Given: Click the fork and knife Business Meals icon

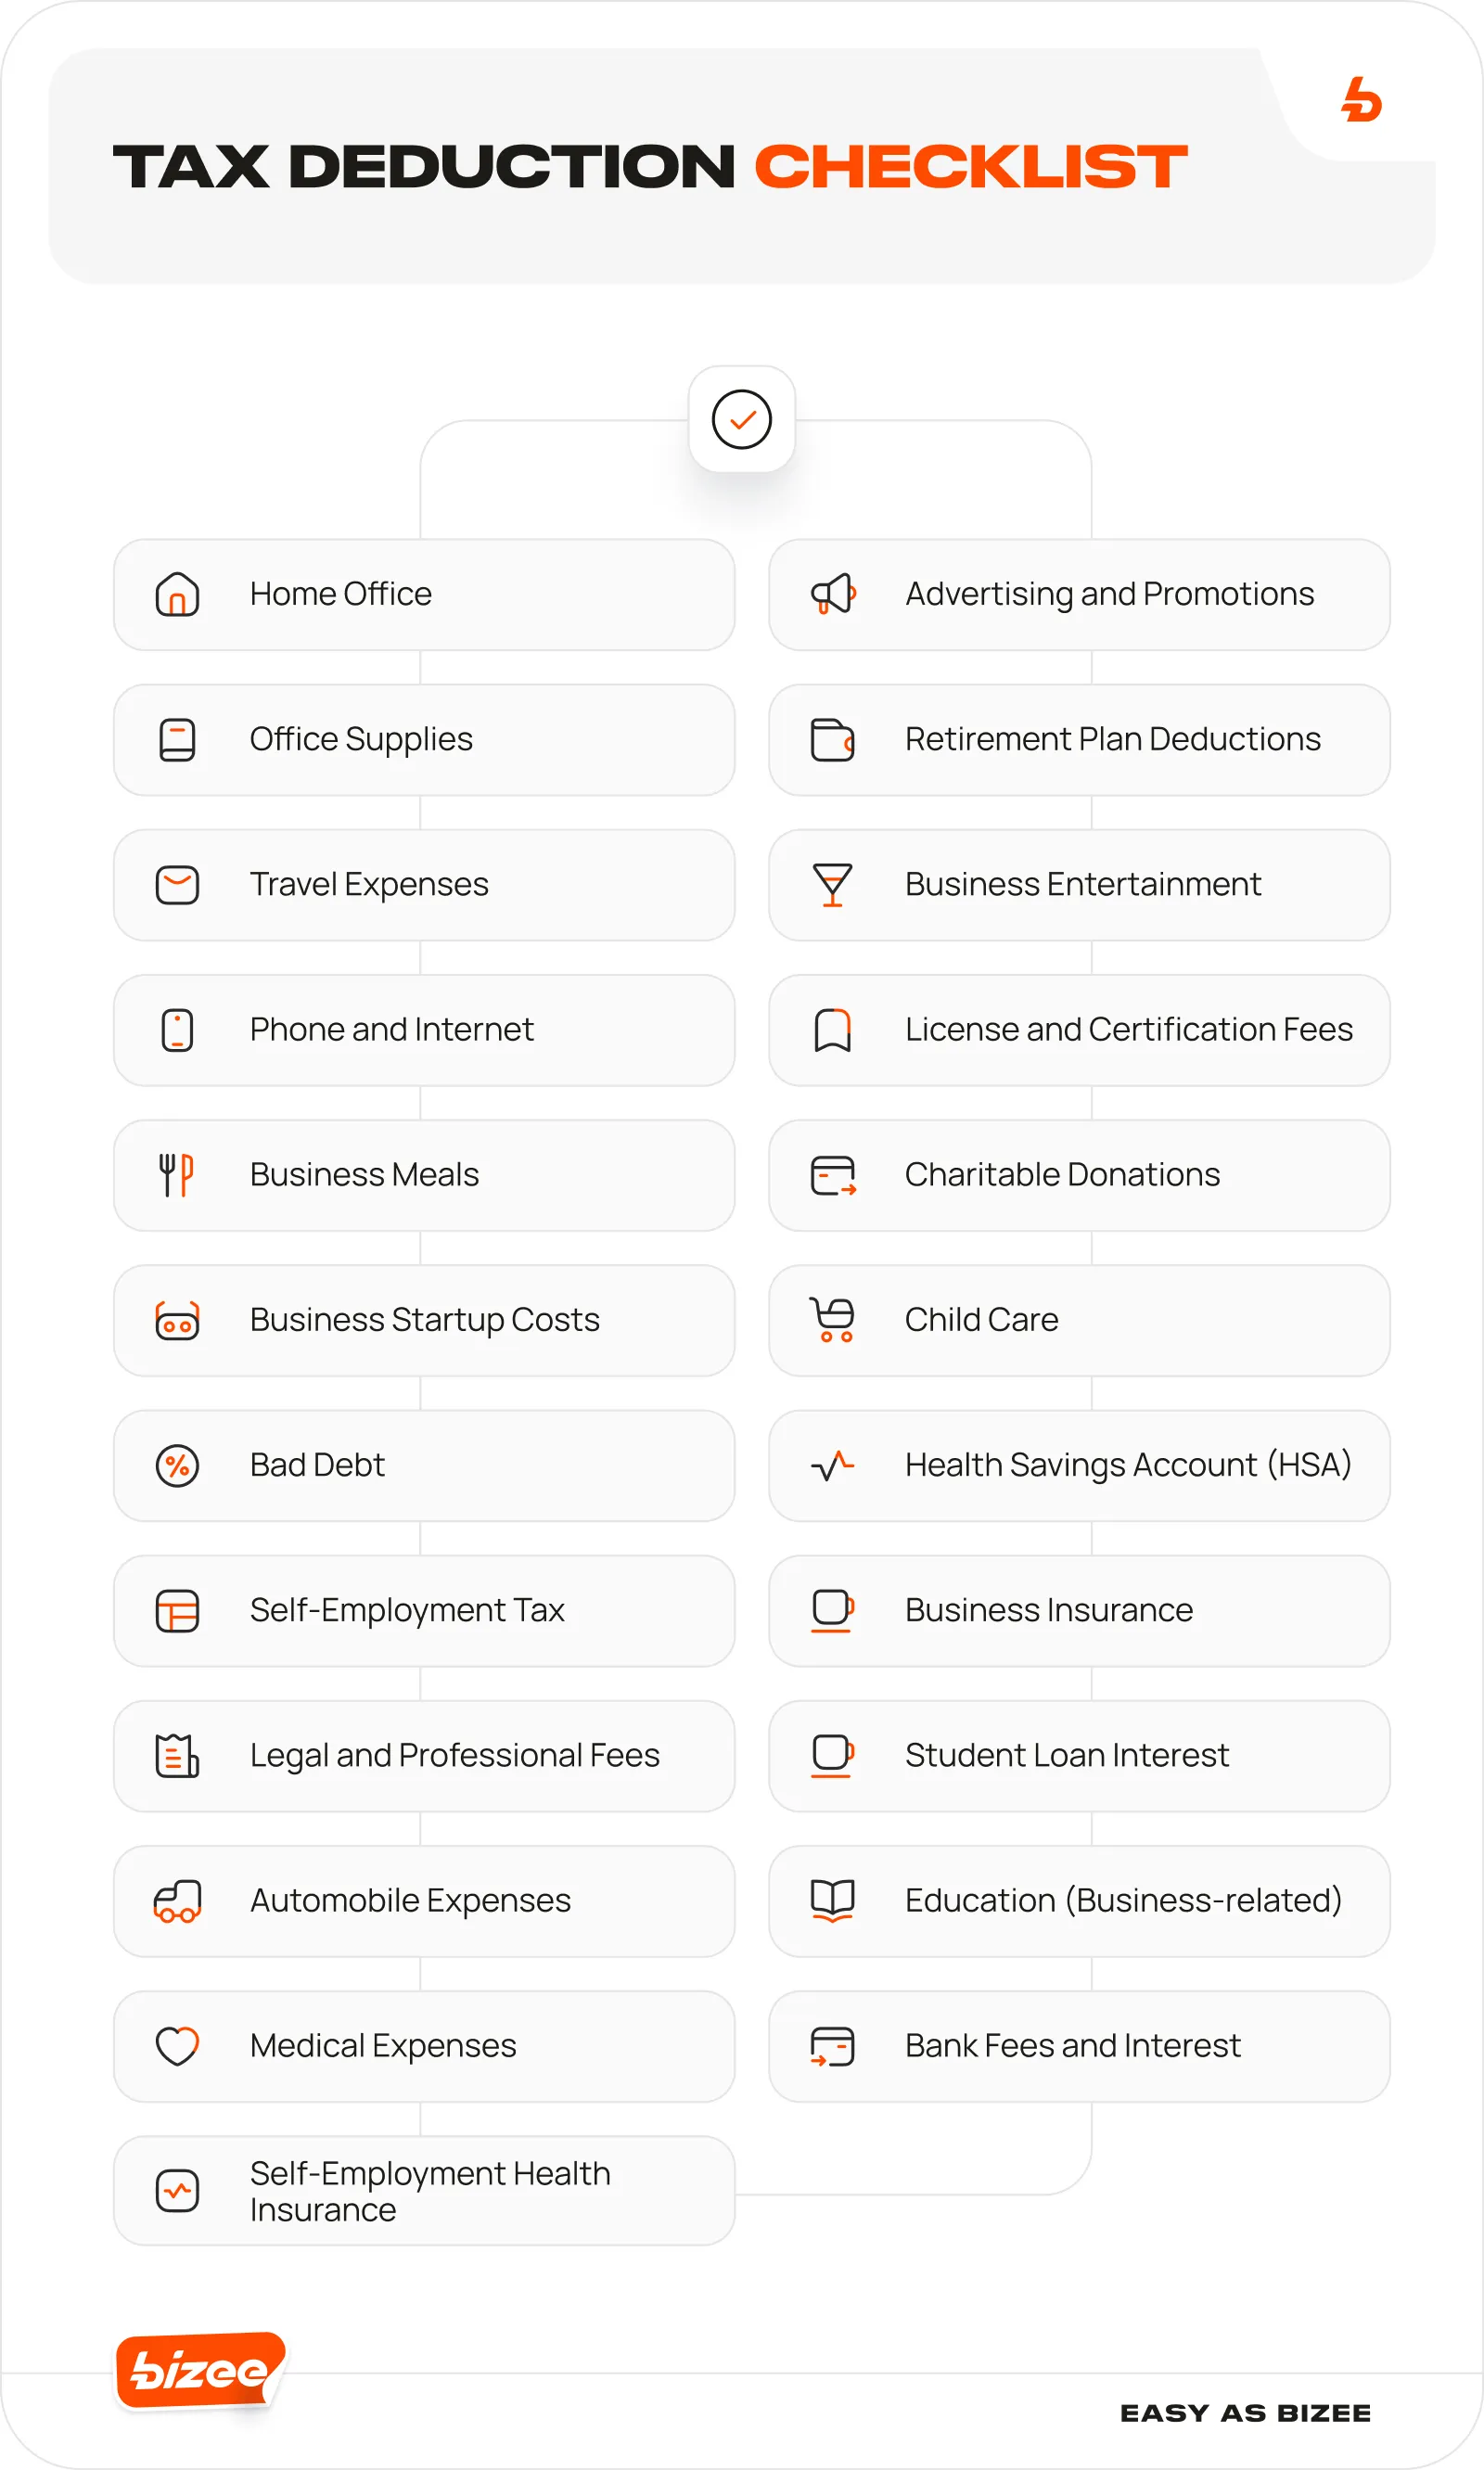Looking at the screenshot, I should pyautogui.click(x=176, y=1175).
